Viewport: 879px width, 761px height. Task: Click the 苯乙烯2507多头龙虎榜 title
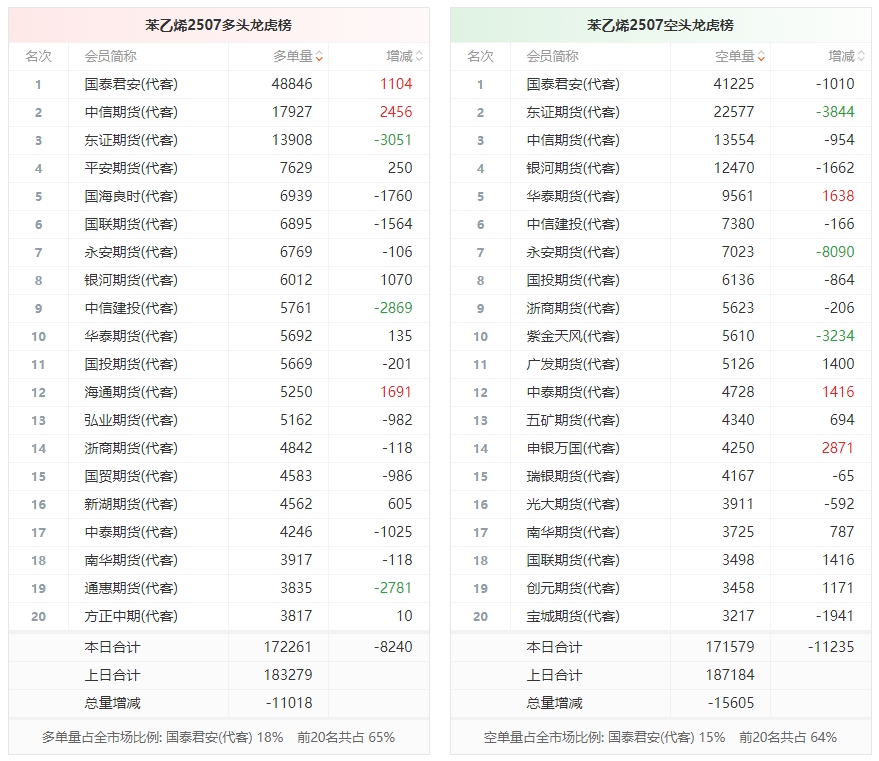tap(219, 25)
